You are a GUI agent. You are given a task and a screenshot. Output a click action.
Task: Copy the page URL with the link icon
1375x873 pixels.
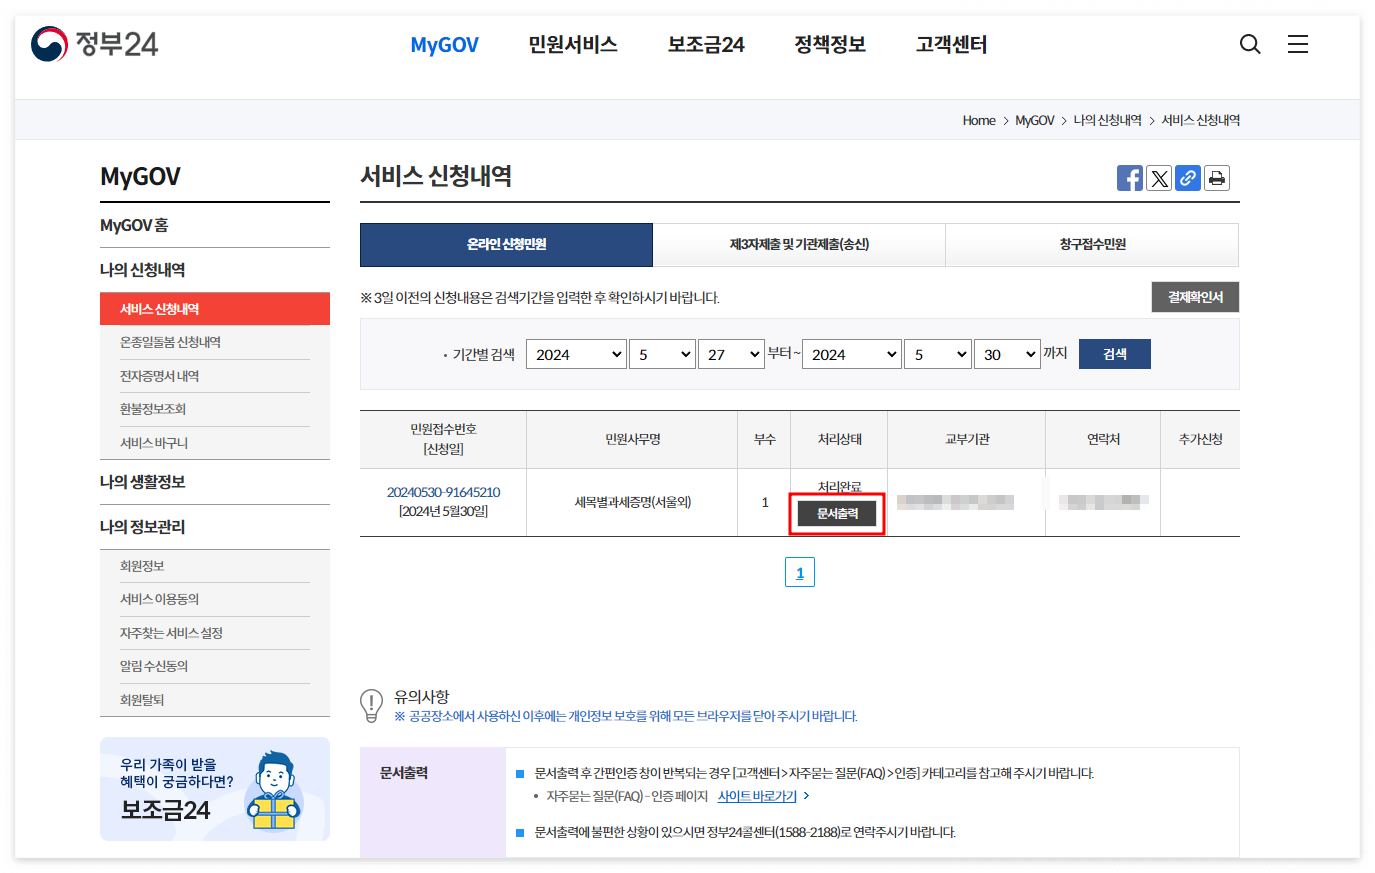[x=1187, y=177]
